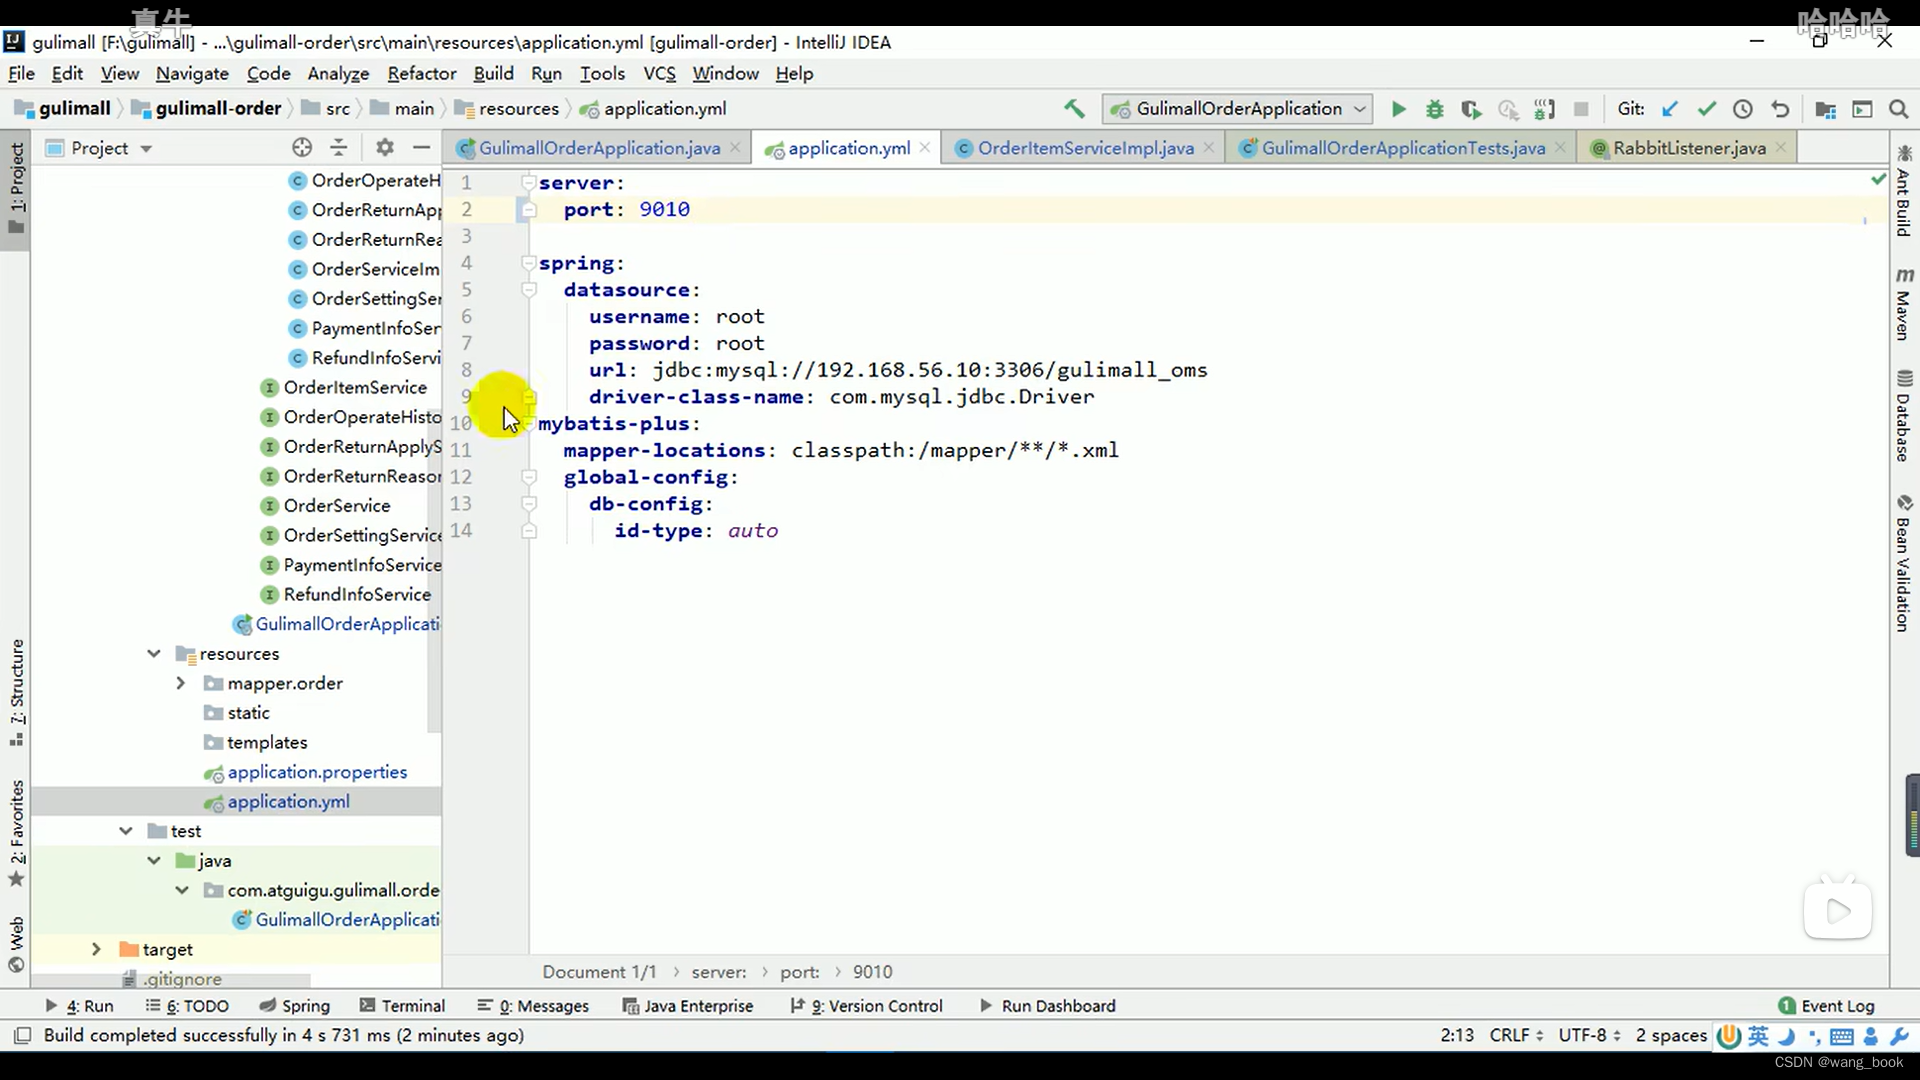Open the 4: Run tool window
This screenshot has width=1920, height=1080.
click(x=80, y=1006)
